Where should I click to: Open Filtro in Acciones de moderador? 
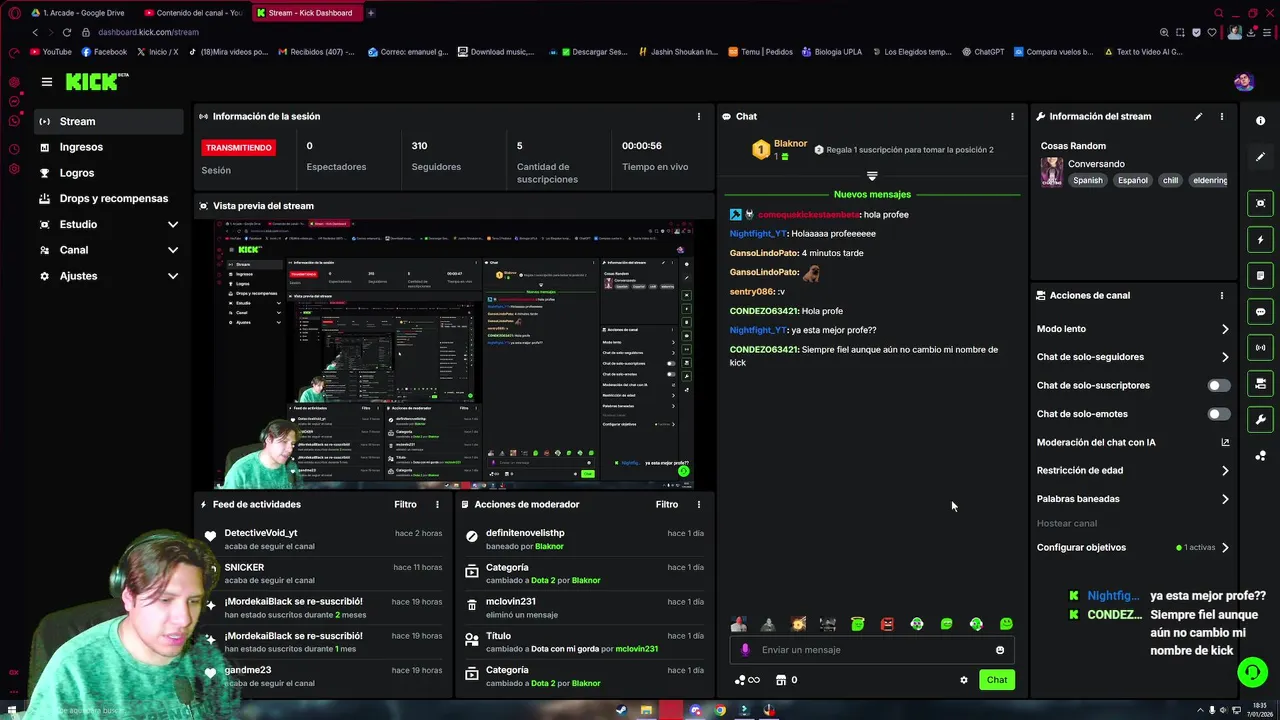click(667, 505)
